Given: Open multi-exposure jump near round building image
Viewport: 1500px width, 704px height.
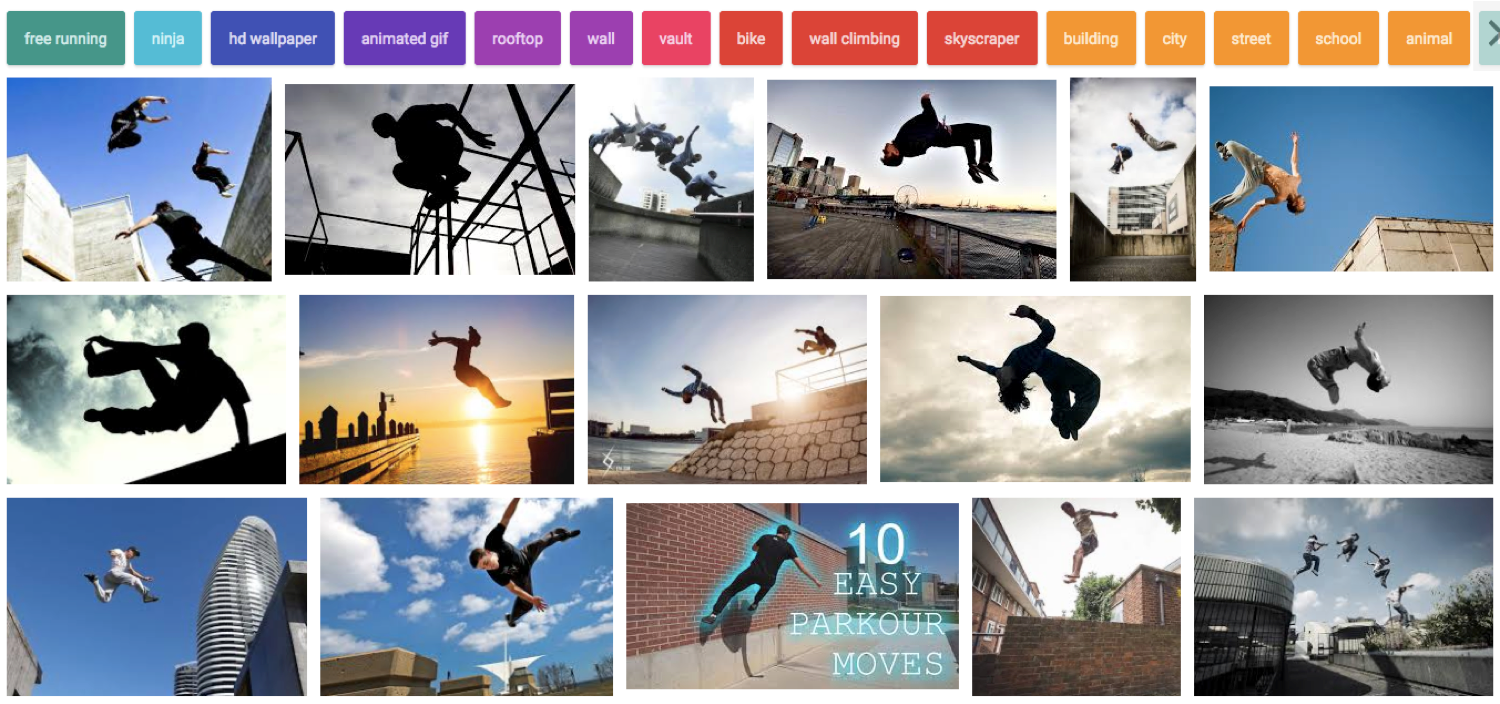Looking at the screenshot, I should [1343, 597].
